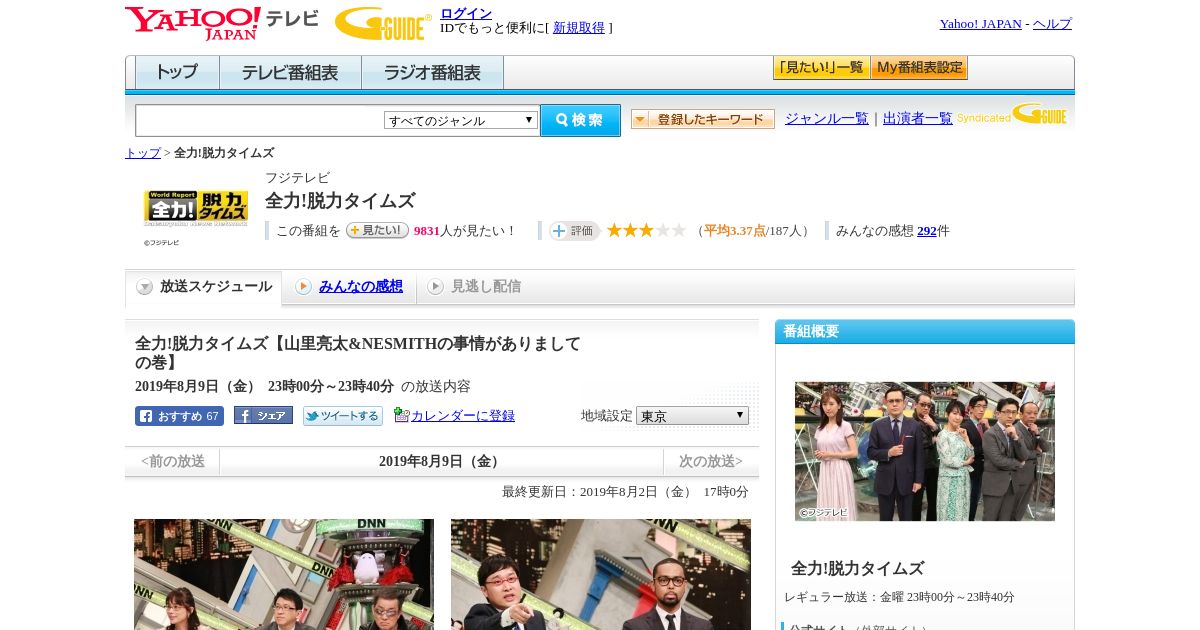Click the Facebook おすすめ 67 button

coord(179,416)
